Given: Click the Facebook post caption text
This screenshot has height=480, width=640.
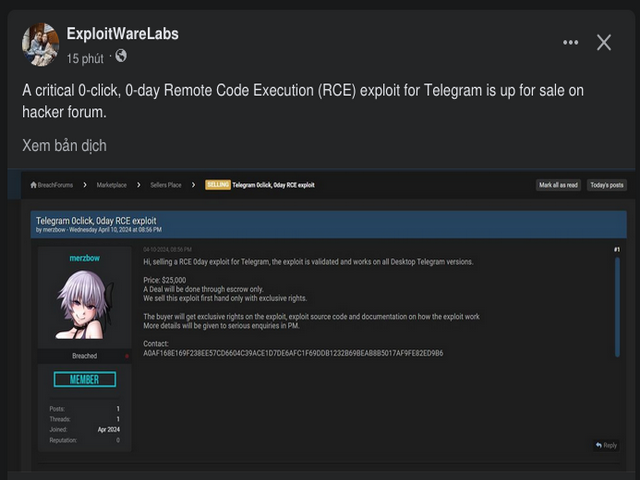Looking at the screenshot, I should (x=303, y=101).
